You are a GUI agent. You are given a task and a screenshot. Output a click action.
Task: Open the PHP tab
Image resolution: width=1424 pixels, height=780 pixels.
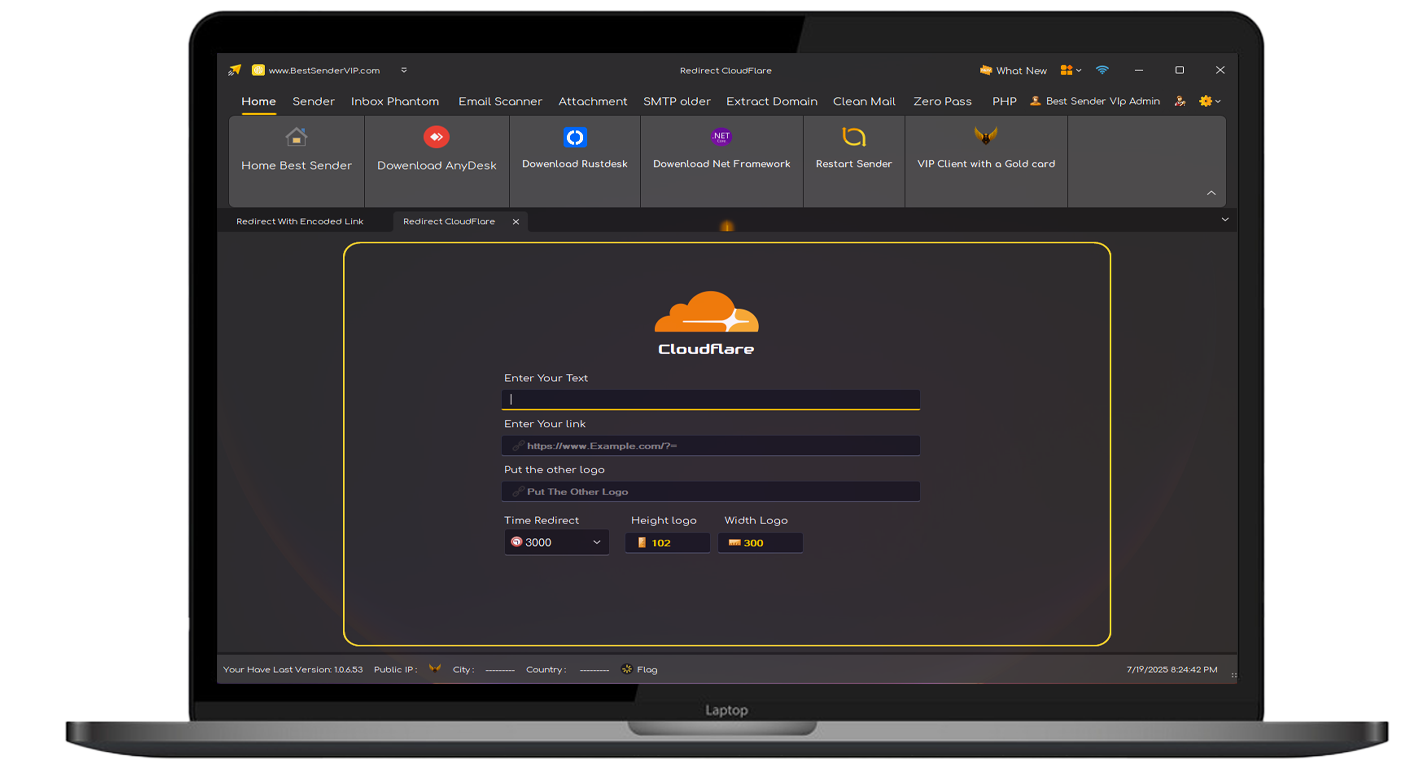coord(1004,101)
